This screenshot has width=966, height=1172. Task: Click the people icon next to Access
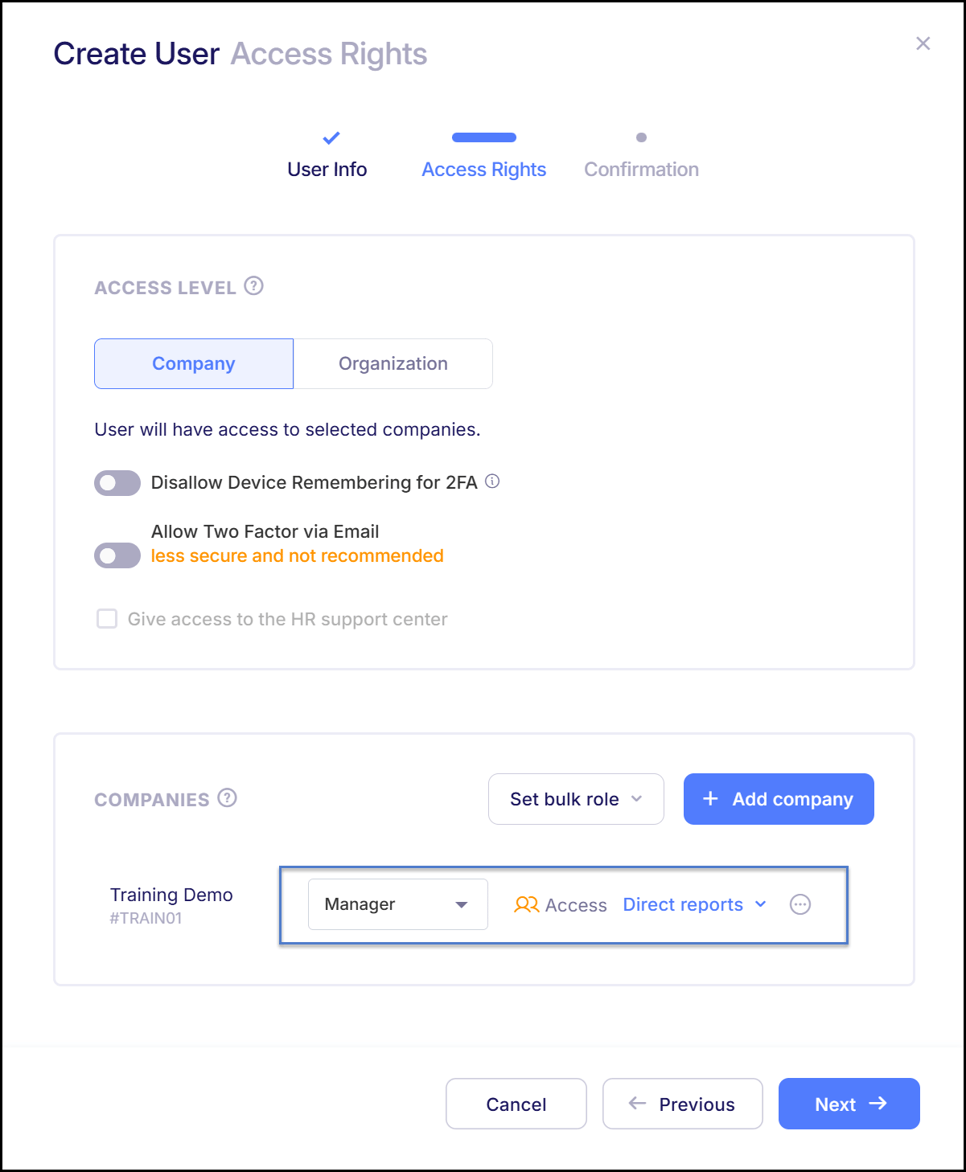tap(525, 904)
